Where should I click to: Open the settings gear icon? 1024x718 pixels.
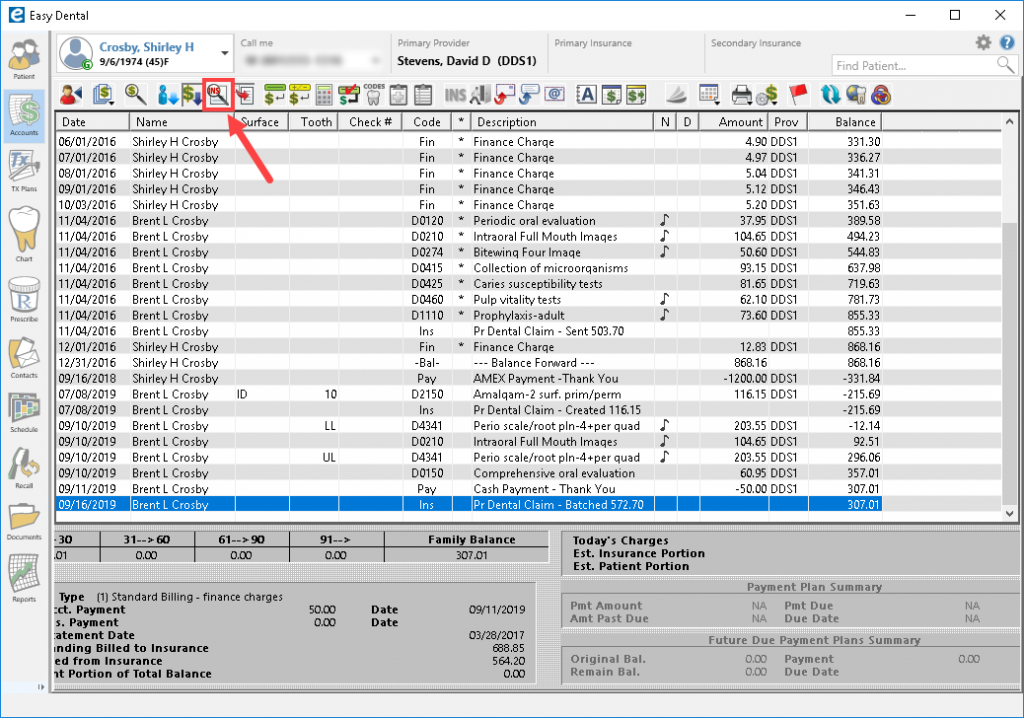pyautogui.click(x=983, y=43)
